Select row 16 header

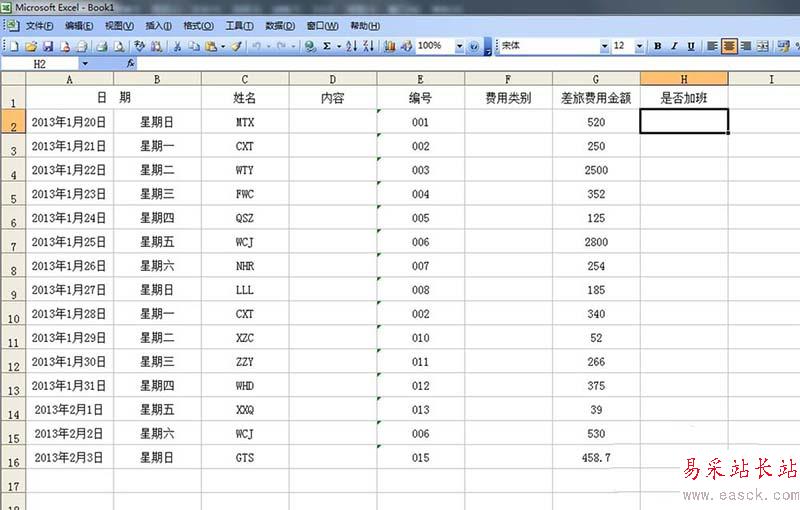(13, 457)
